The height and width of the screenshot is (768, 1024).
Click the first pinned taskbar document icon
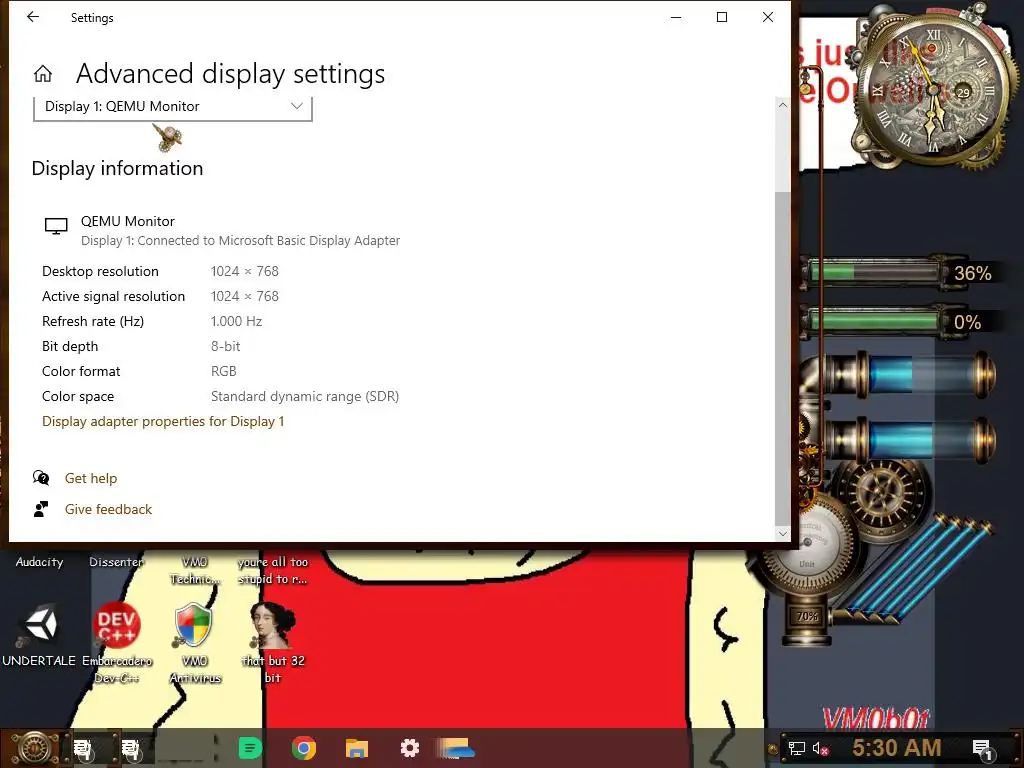pos(83,749)
